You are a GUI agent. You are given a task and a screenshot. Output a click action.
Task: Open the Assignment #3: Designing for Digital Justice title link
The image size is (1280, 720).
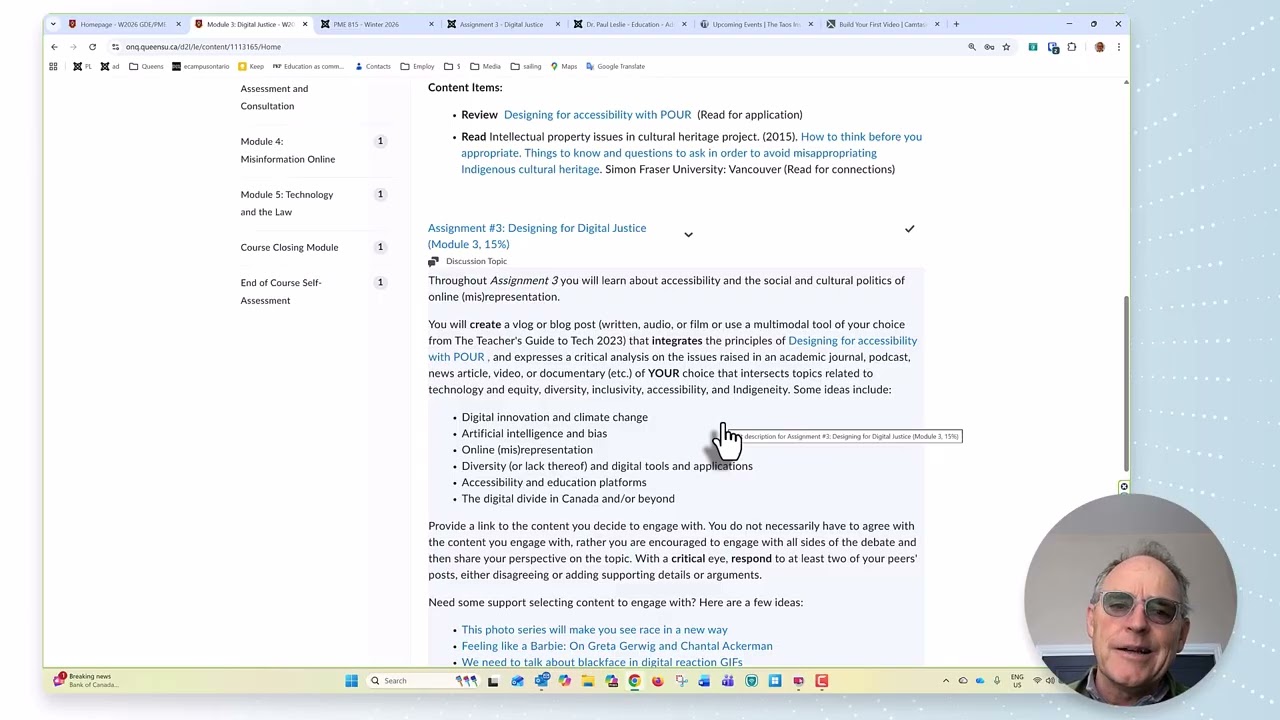coord(537,236)
